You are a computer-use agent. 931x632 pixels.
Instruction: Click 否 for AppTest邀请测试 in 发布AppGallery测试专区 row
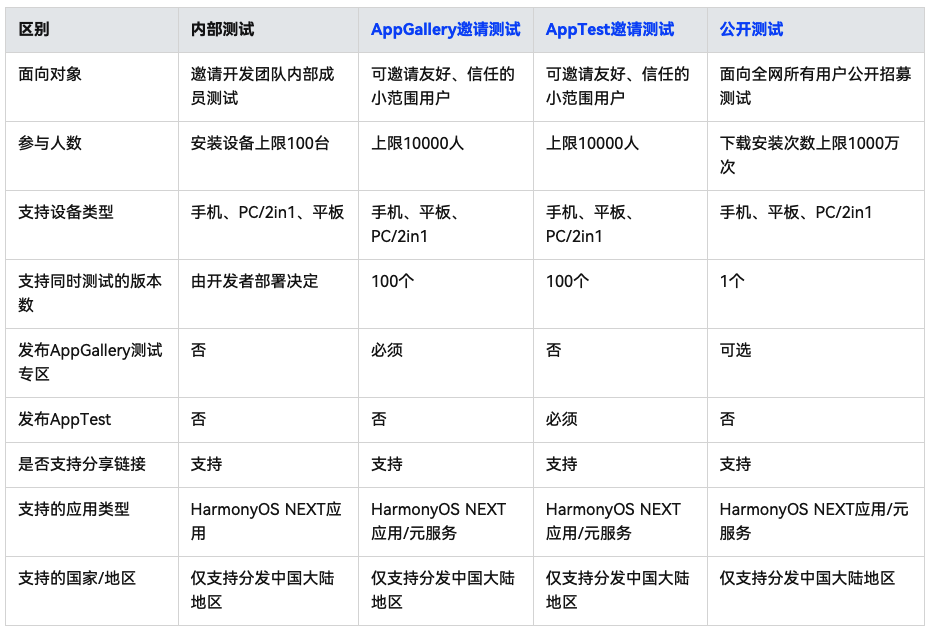553,350
